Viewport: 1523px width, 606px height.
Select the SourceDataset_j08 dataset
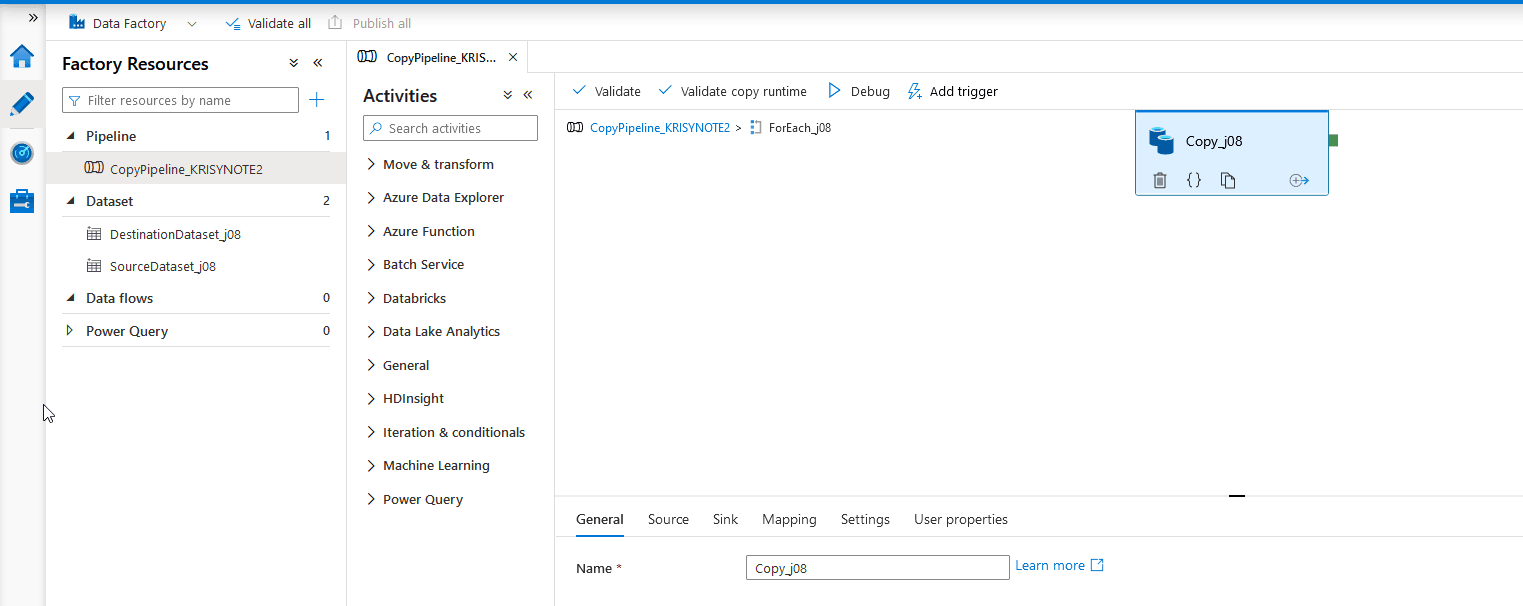pyautogui.click(x=162, y=266)
